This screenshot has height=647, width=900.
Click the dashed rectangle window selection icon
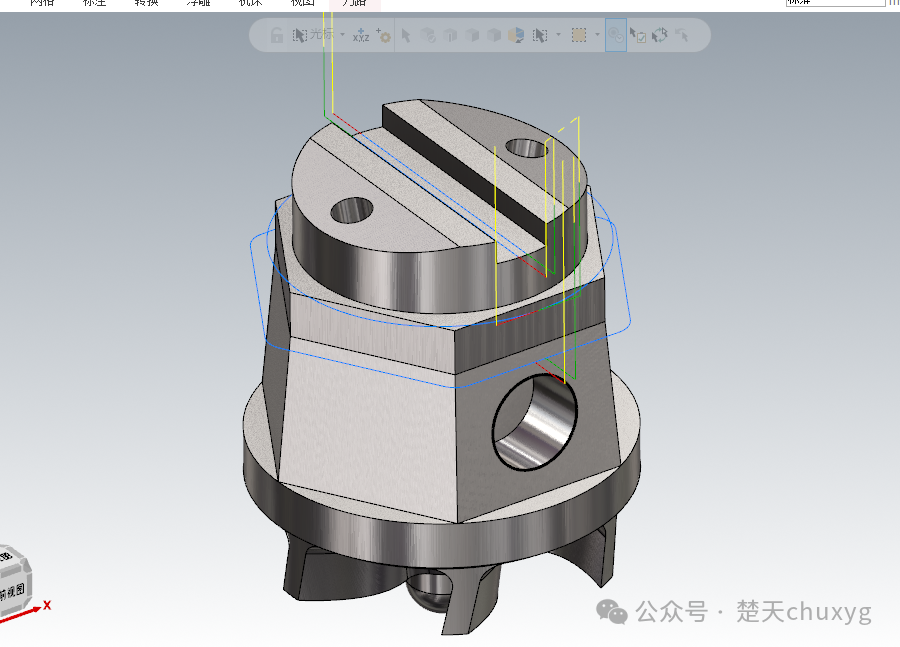point(579,36)
